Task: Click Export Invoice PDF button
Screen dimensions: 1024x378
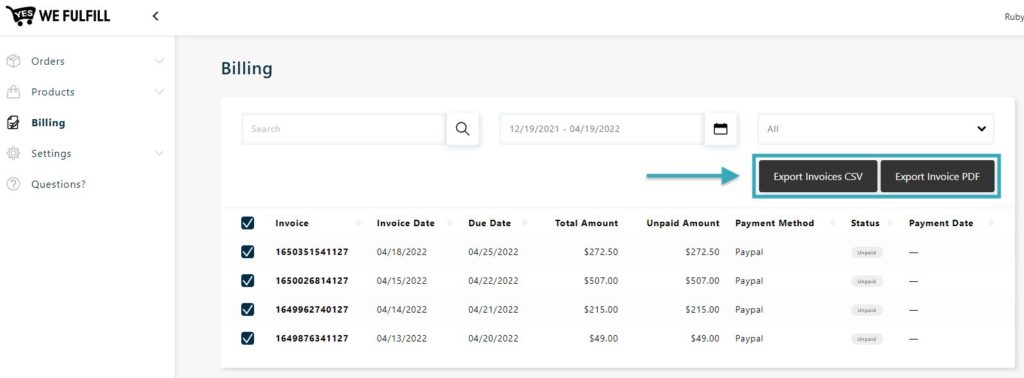Action: pyautogui.click(x=937, y=176)
